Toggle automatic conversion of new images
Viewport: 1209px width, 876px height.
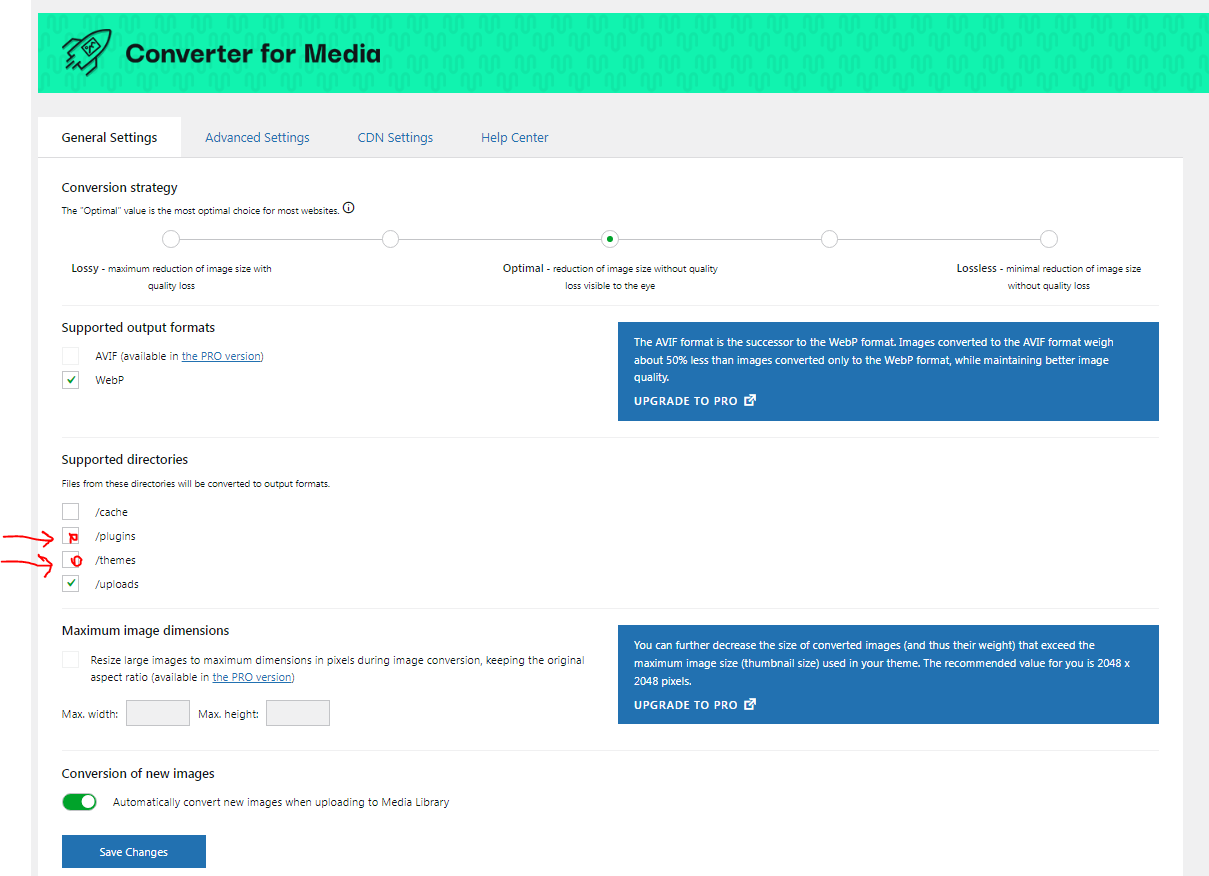pos(79,802)
